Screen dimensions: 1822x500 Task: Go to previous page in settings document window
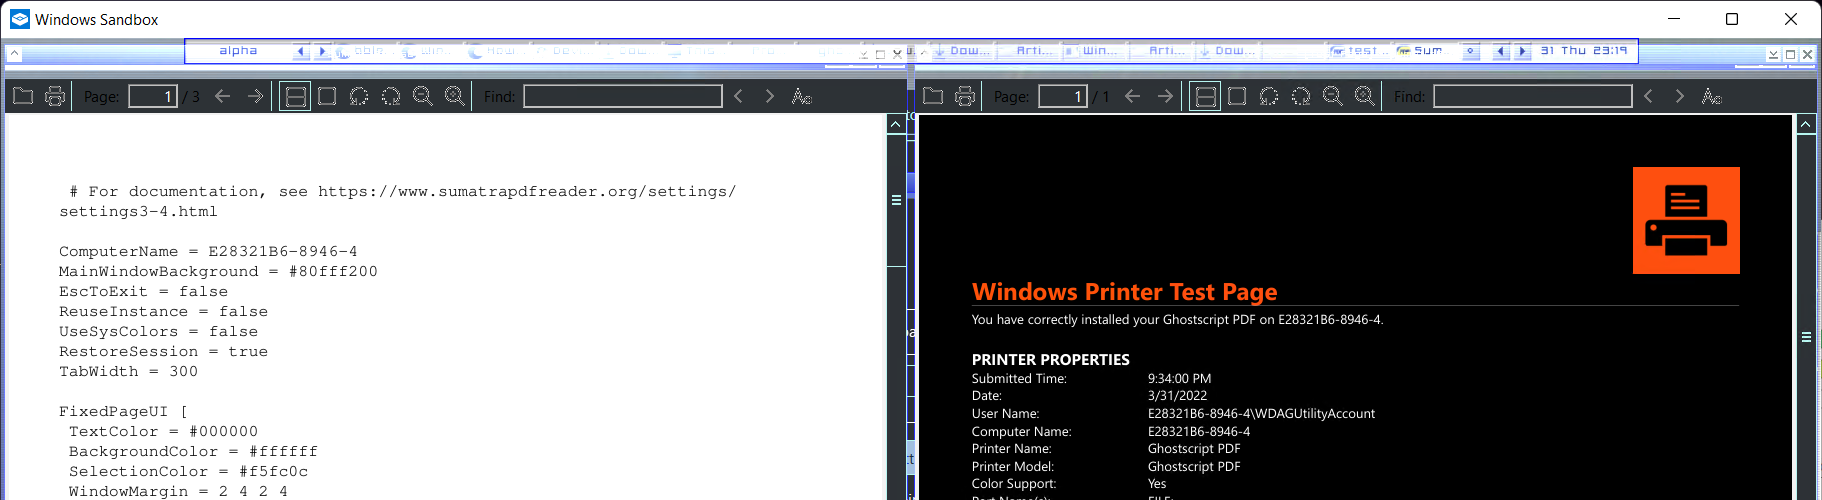(x=223, y=96)
